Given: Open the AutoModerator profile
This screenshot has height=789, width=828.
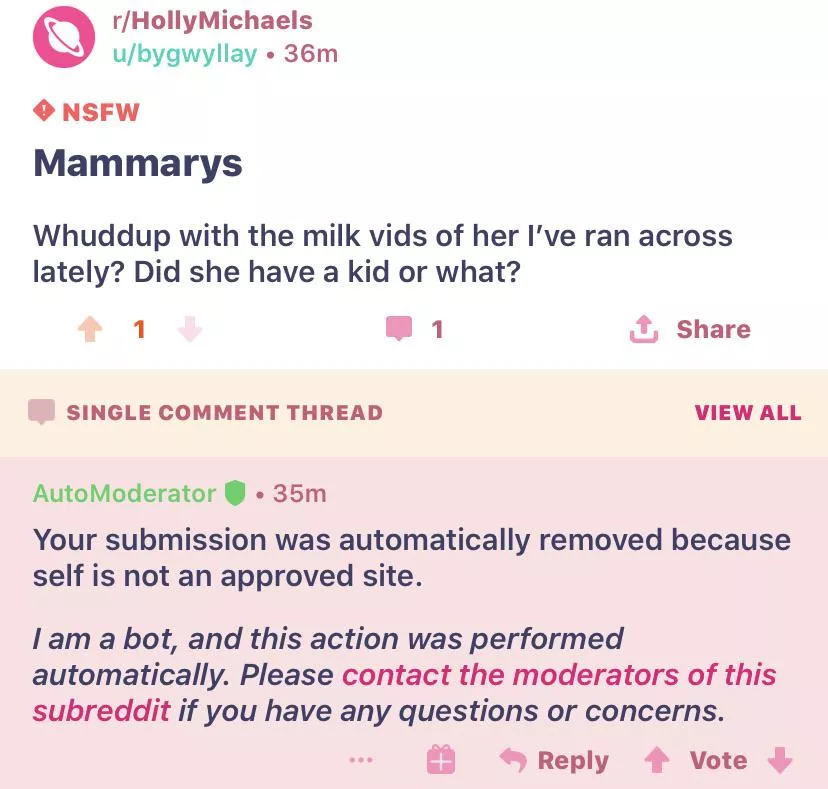Looking at the screenshot, I should (124, 493).
